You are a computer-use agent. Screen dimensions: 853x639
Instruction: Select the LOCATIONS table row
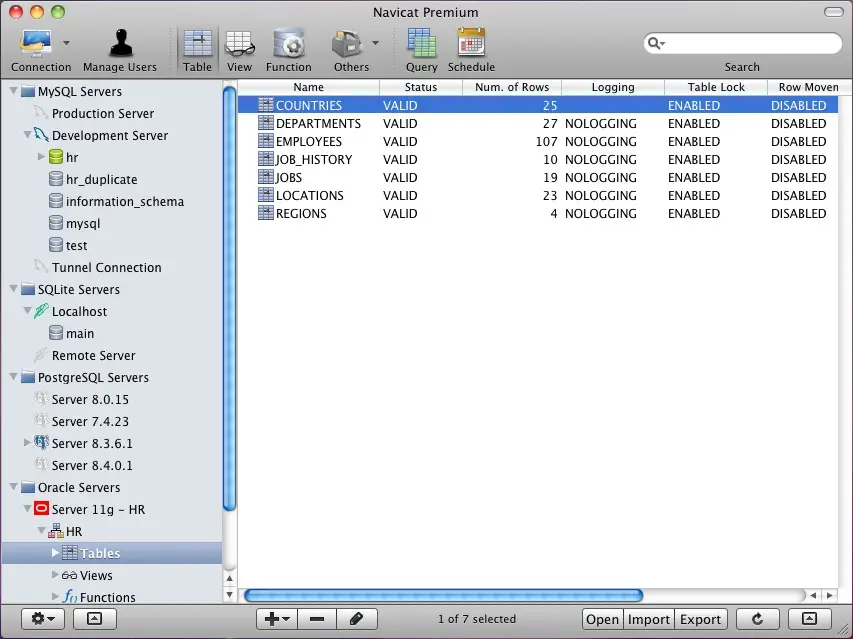[x=537, y=195]
